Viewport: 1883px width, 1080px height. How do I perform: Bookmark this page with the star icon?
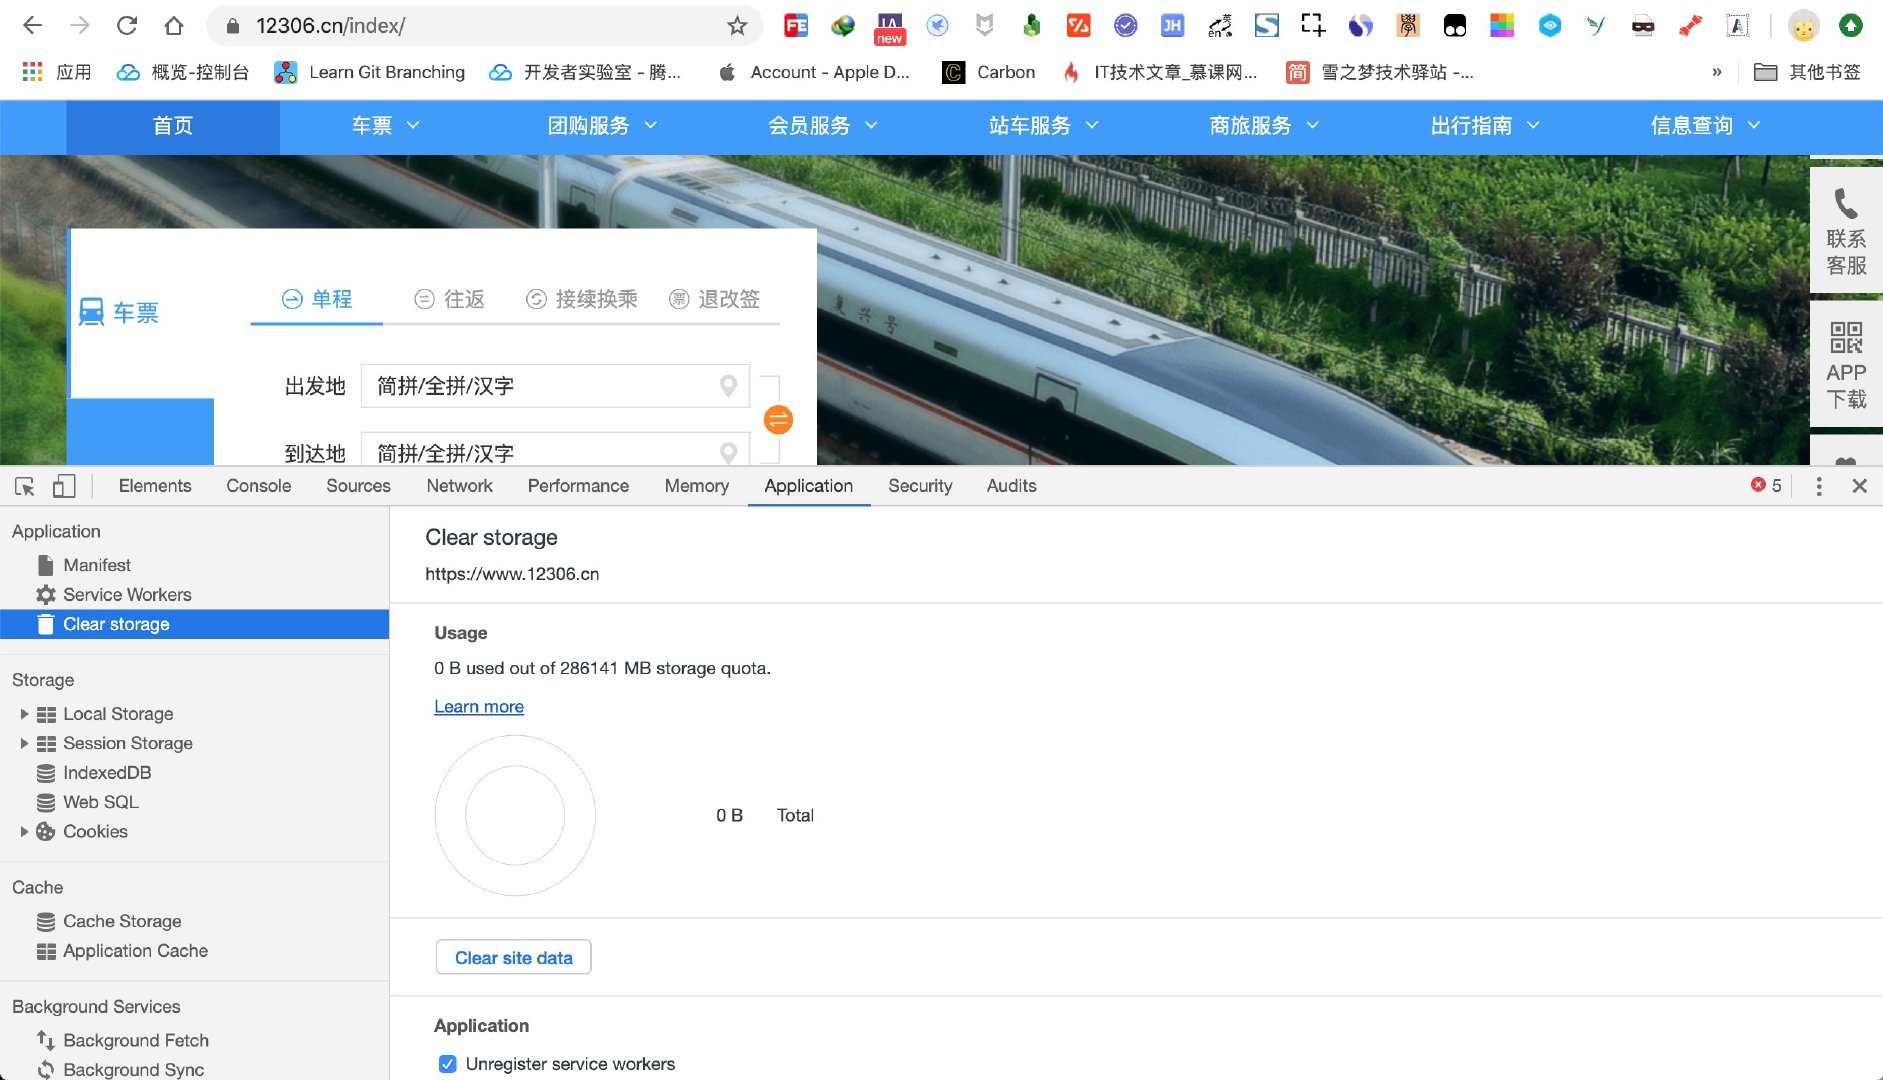(x=737, y=26)
